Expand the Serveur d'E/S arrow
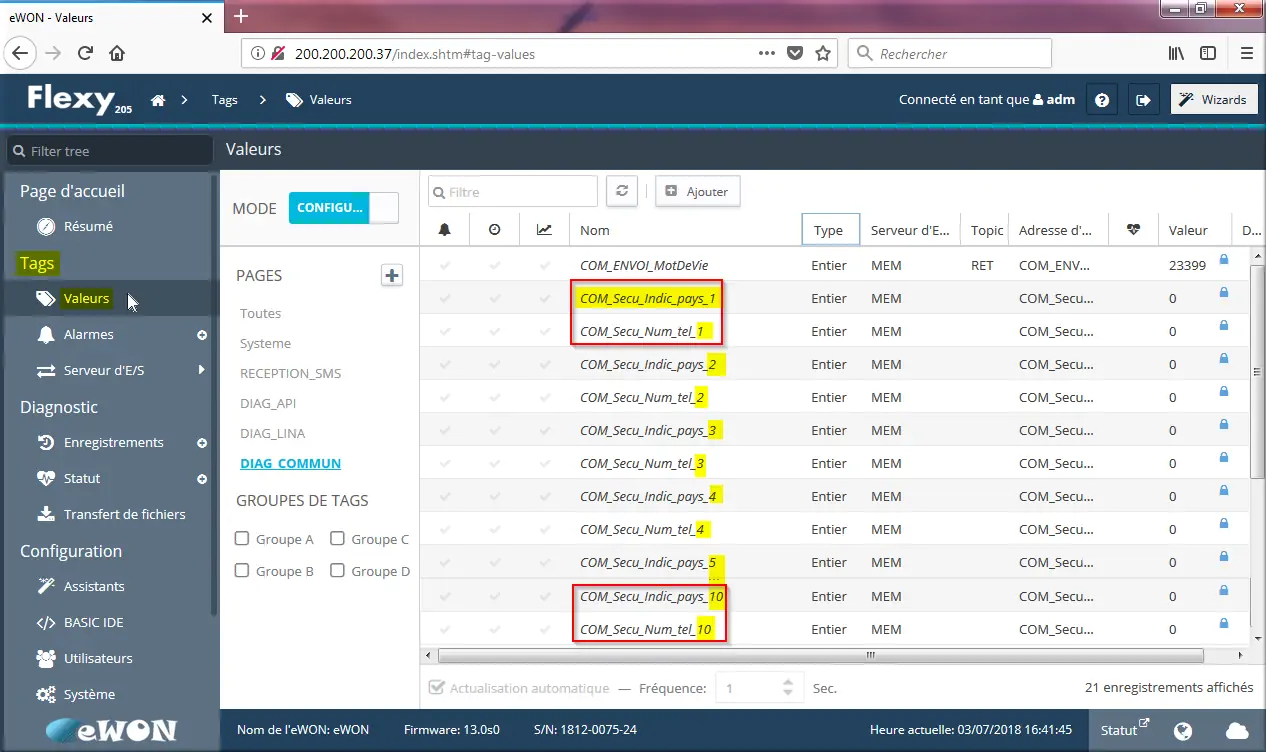This screenshot has height=752, width=1266. (x=201, y=370)
